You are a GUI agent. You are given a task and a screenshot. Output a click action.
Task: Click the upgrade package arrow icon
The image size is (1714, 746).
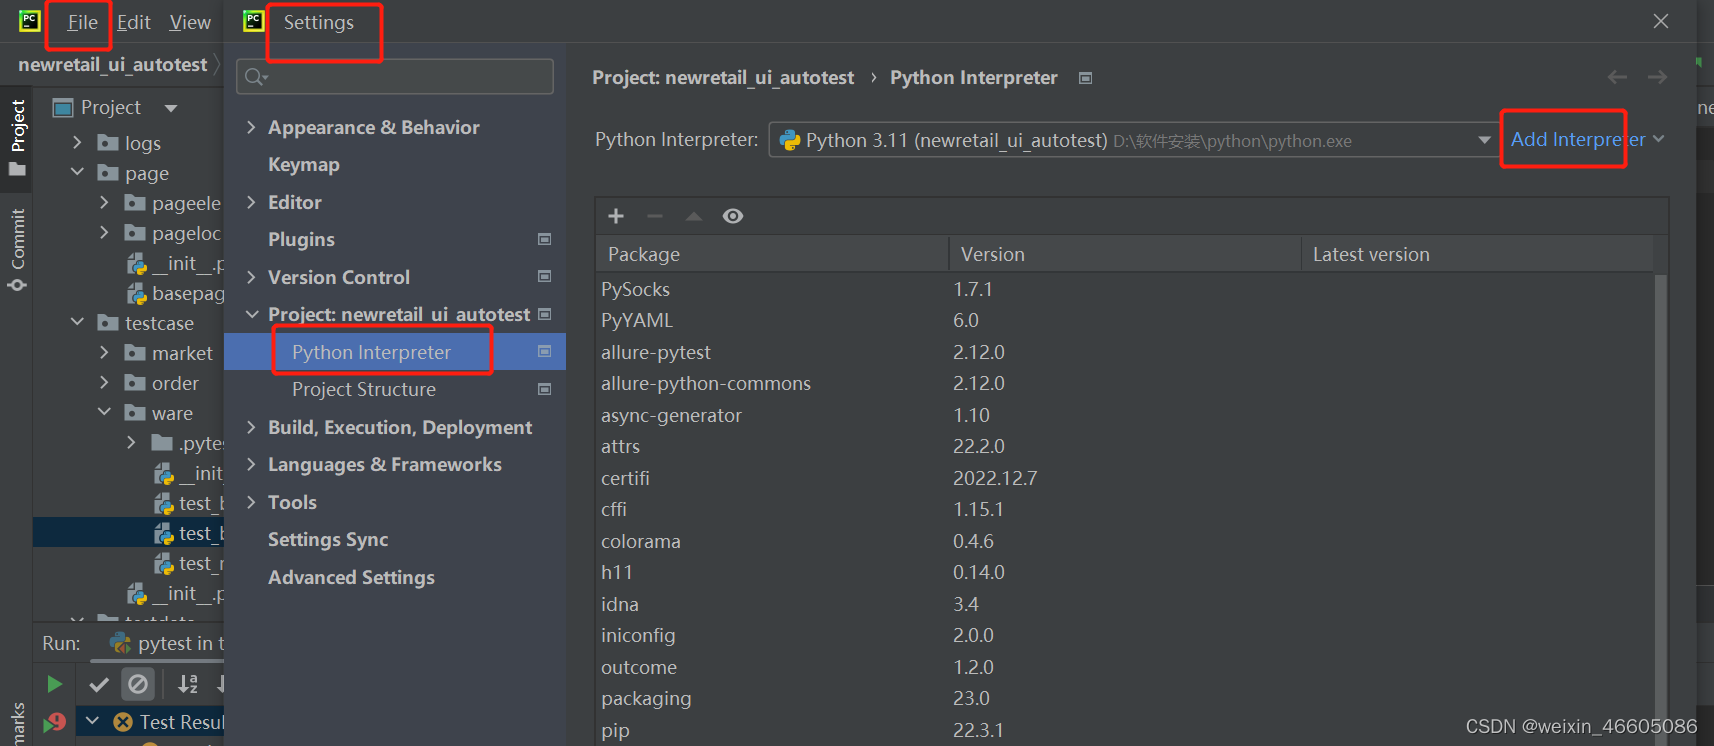(694, 216)
